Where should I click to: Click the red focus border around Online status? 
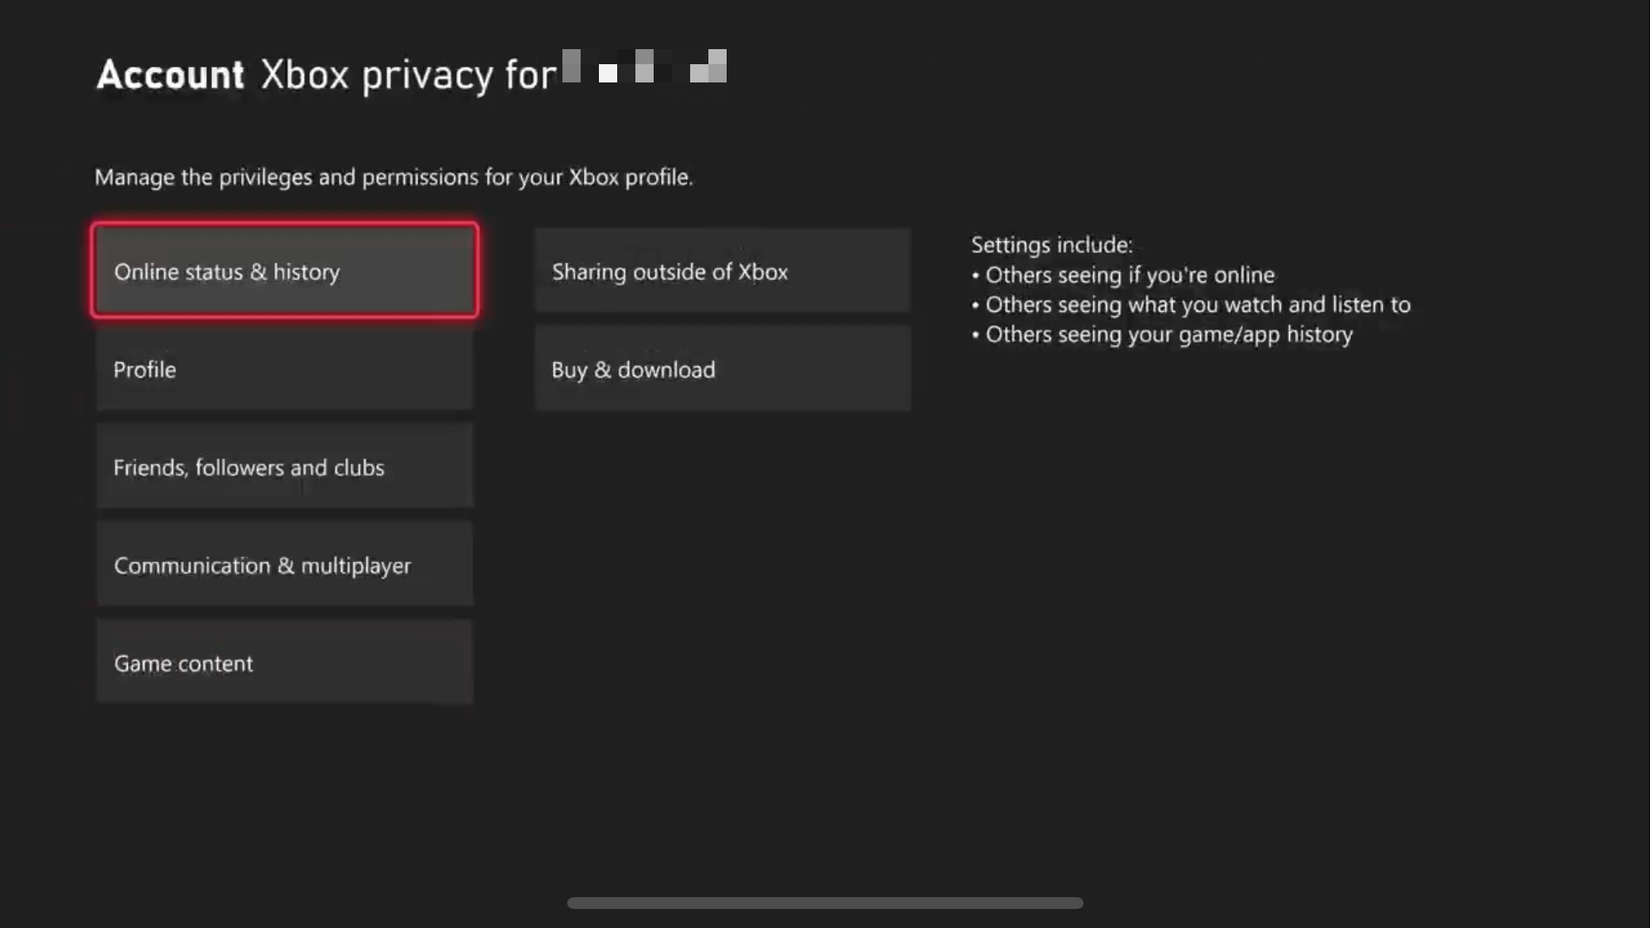[284, 226]
